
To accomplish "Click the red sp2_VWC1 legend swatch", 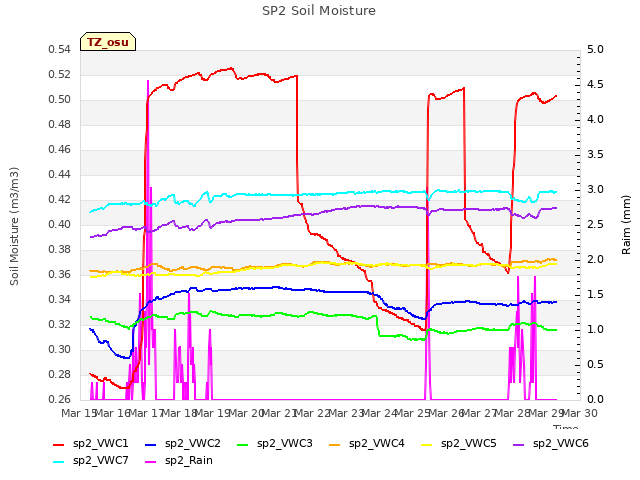I will tap(59, 444).
